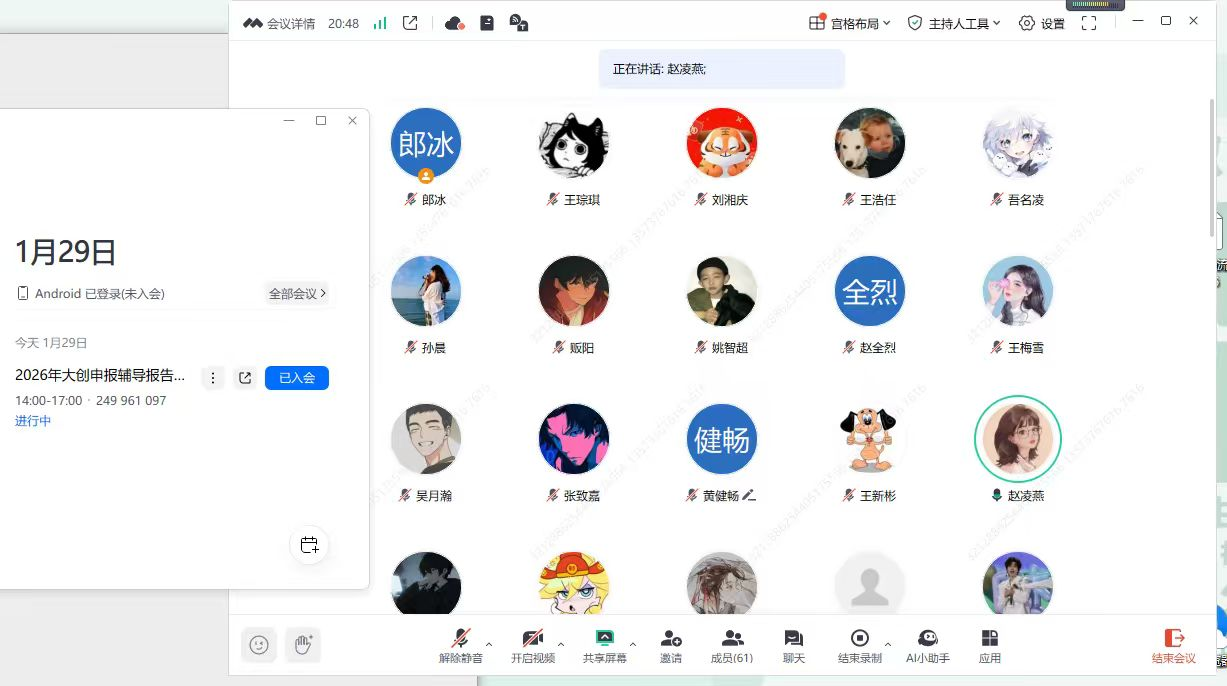The width and height of the screenshot is (1227, 686).
Task: Open 会议详情 meeting details
Action: (280, 23)
